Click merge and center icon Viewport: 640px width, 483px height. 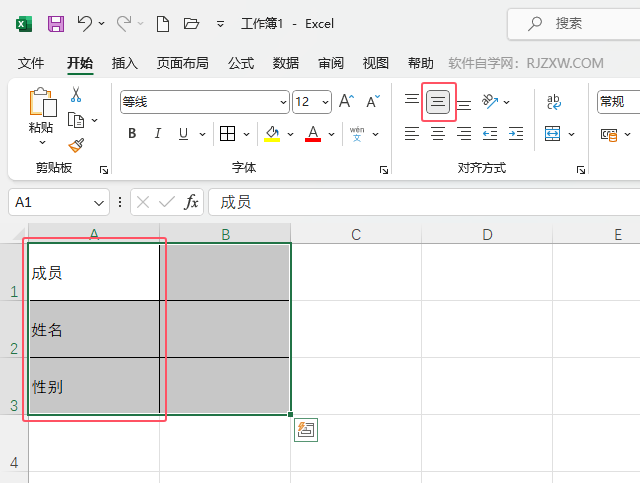pyautogui.click(x=553, y=134)
